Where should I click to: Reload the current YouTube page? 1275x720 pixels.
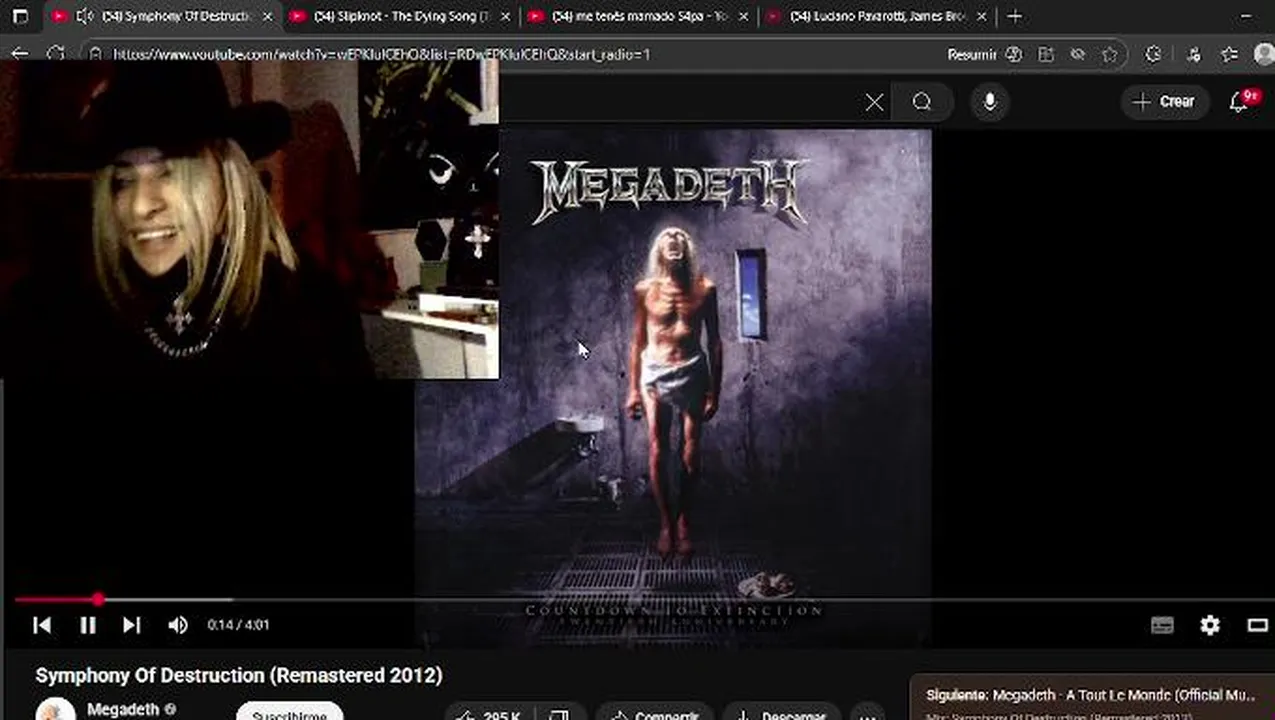[56, 54]
